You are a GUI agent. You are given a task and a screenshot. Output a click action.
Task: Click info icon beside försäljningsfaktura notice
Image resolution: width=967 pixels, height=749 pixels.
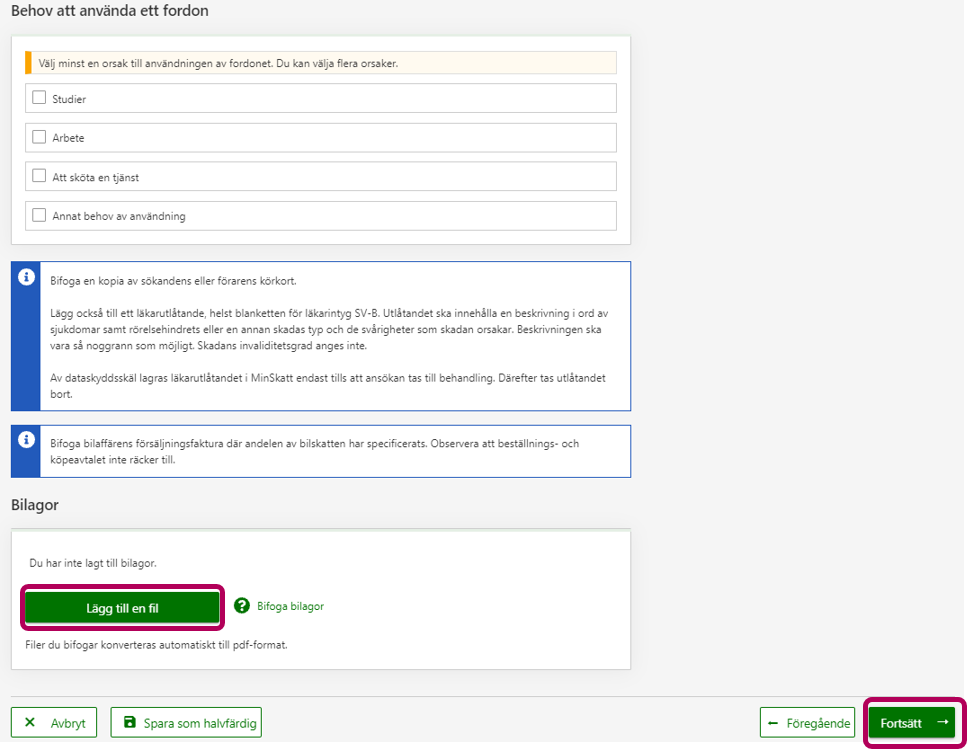[26, 442]
